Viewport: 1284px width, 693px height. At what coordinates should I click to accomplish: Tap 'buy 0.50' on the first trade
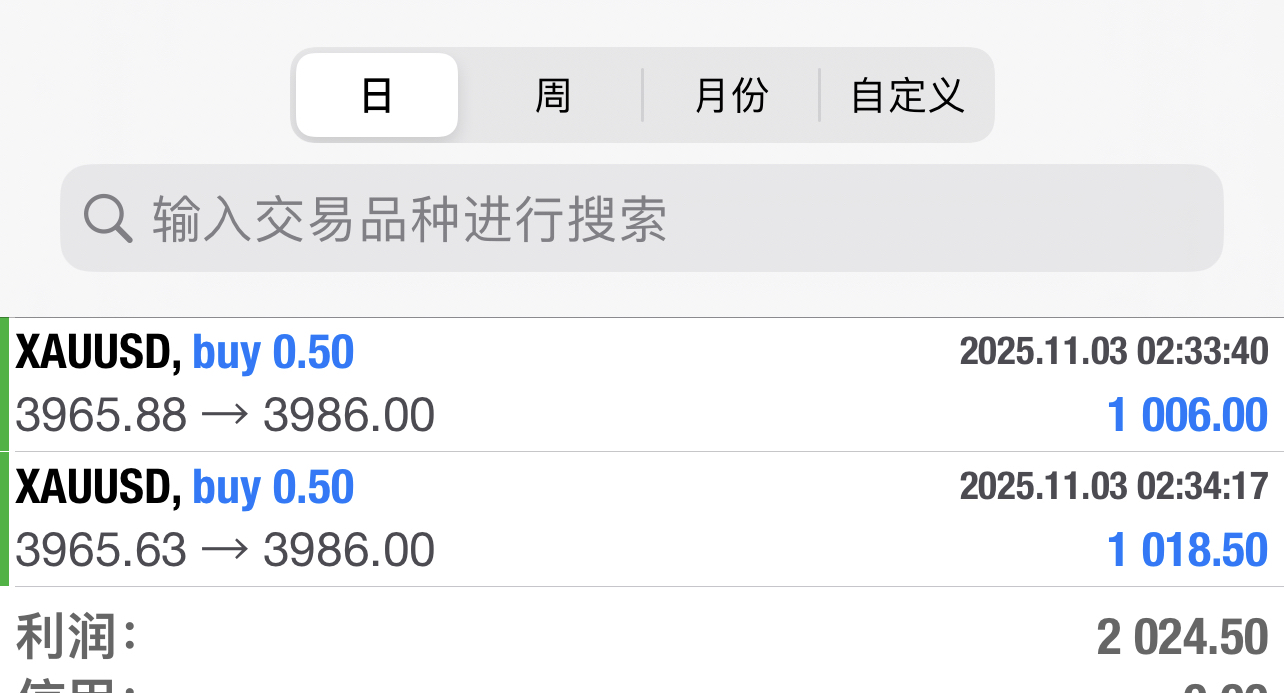[273, 353]
